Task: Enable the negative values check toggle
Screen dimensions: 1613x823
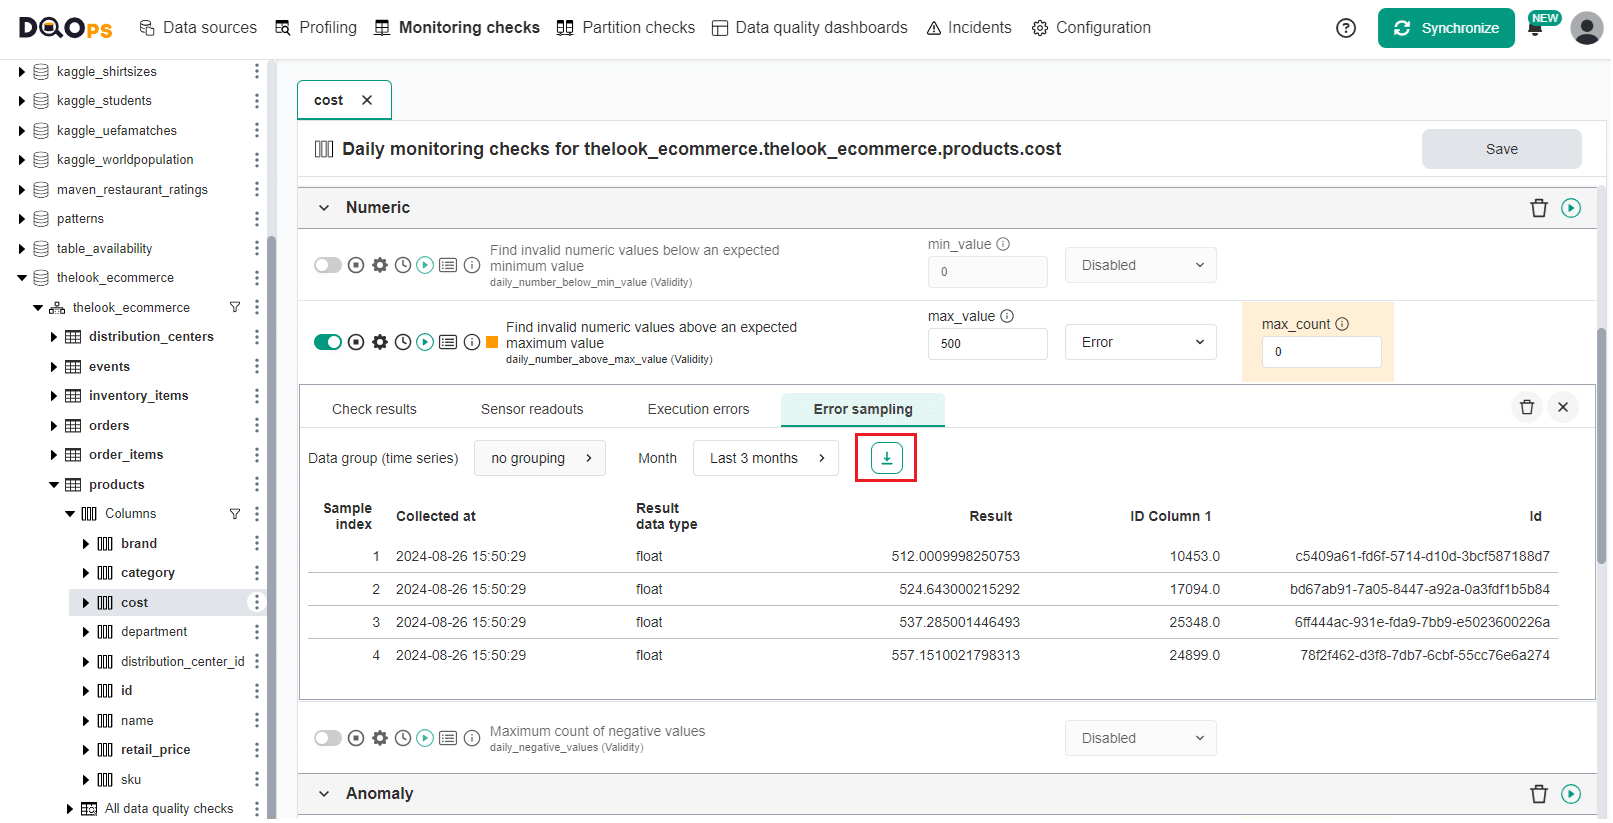Action: coord(328,738)
